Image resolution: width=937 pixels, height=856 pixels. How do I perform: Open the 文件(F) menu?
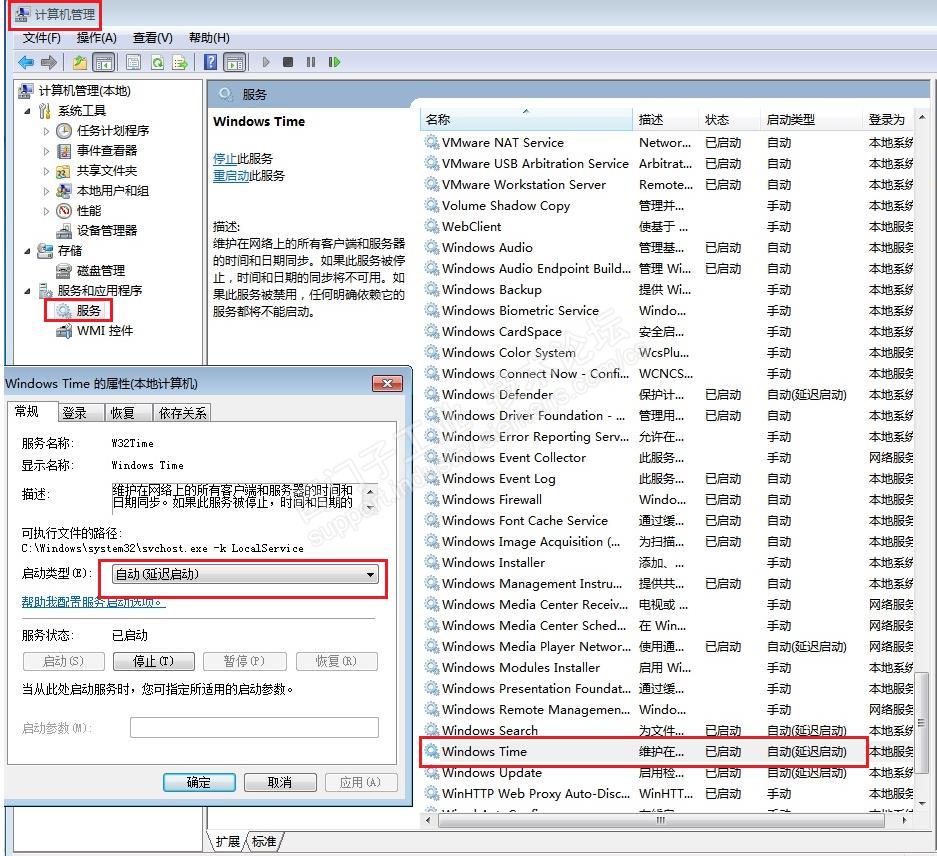(42, 38)
